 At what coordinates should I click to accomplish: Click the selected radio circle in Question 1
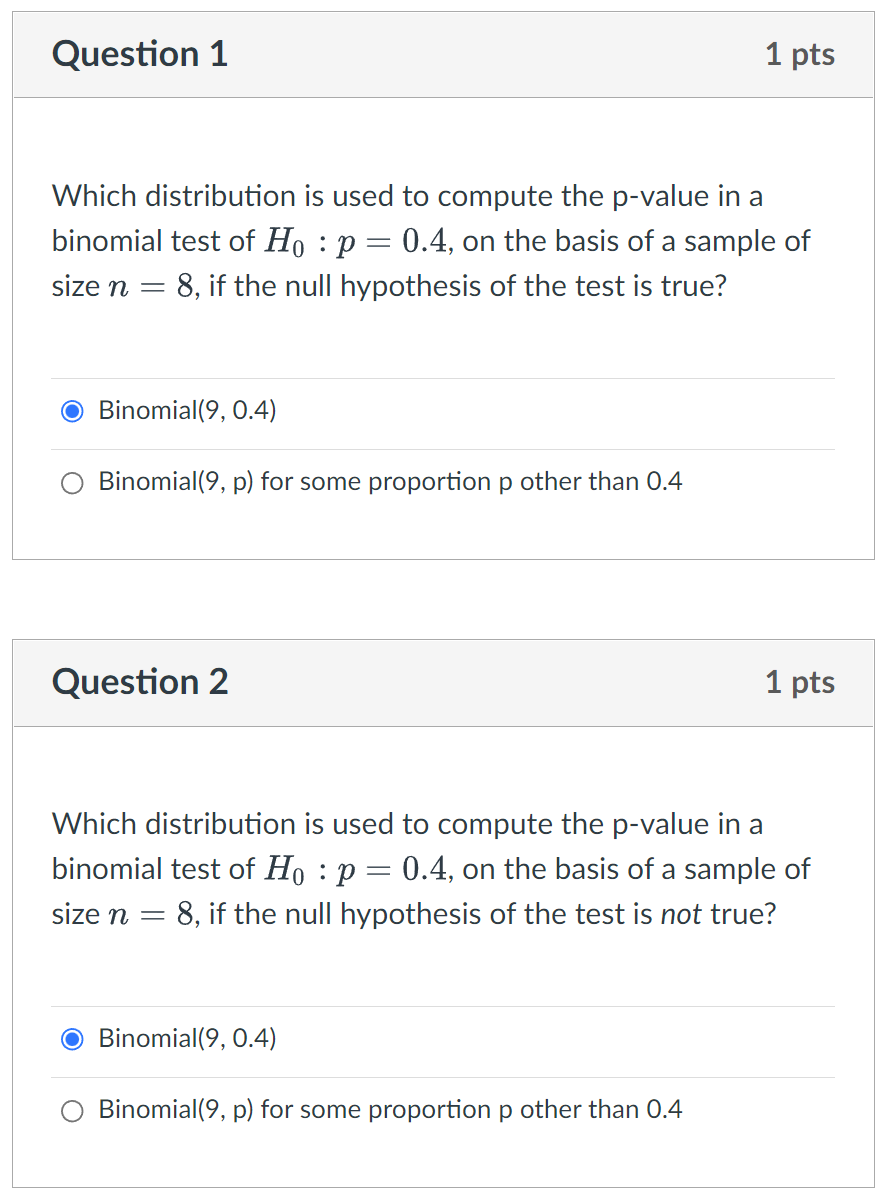(x=72, y=410)
